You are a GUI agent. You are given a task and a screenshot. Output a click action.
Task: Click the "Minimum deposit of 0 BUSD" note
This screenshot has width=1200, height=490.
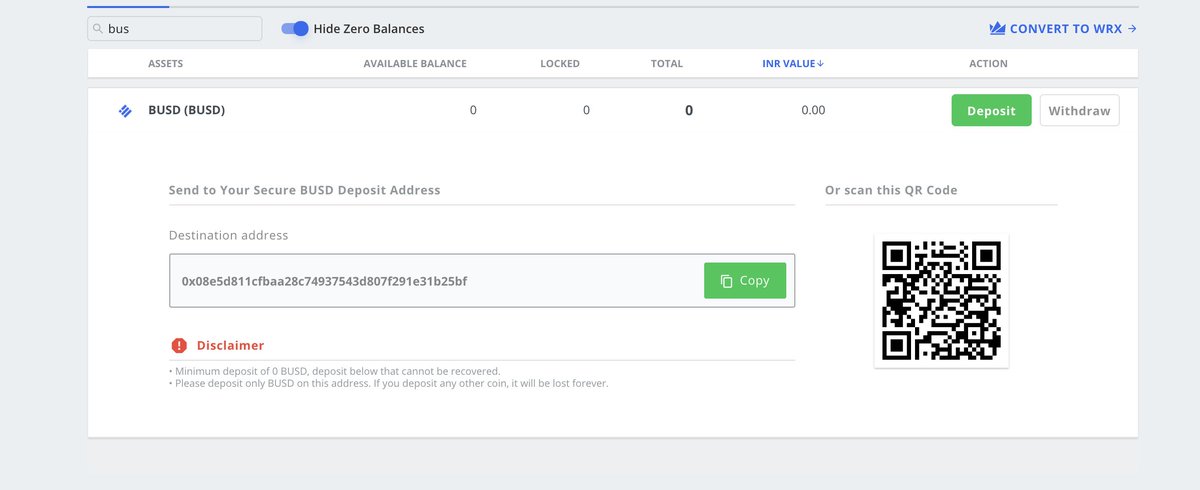[x=335, y=371]
